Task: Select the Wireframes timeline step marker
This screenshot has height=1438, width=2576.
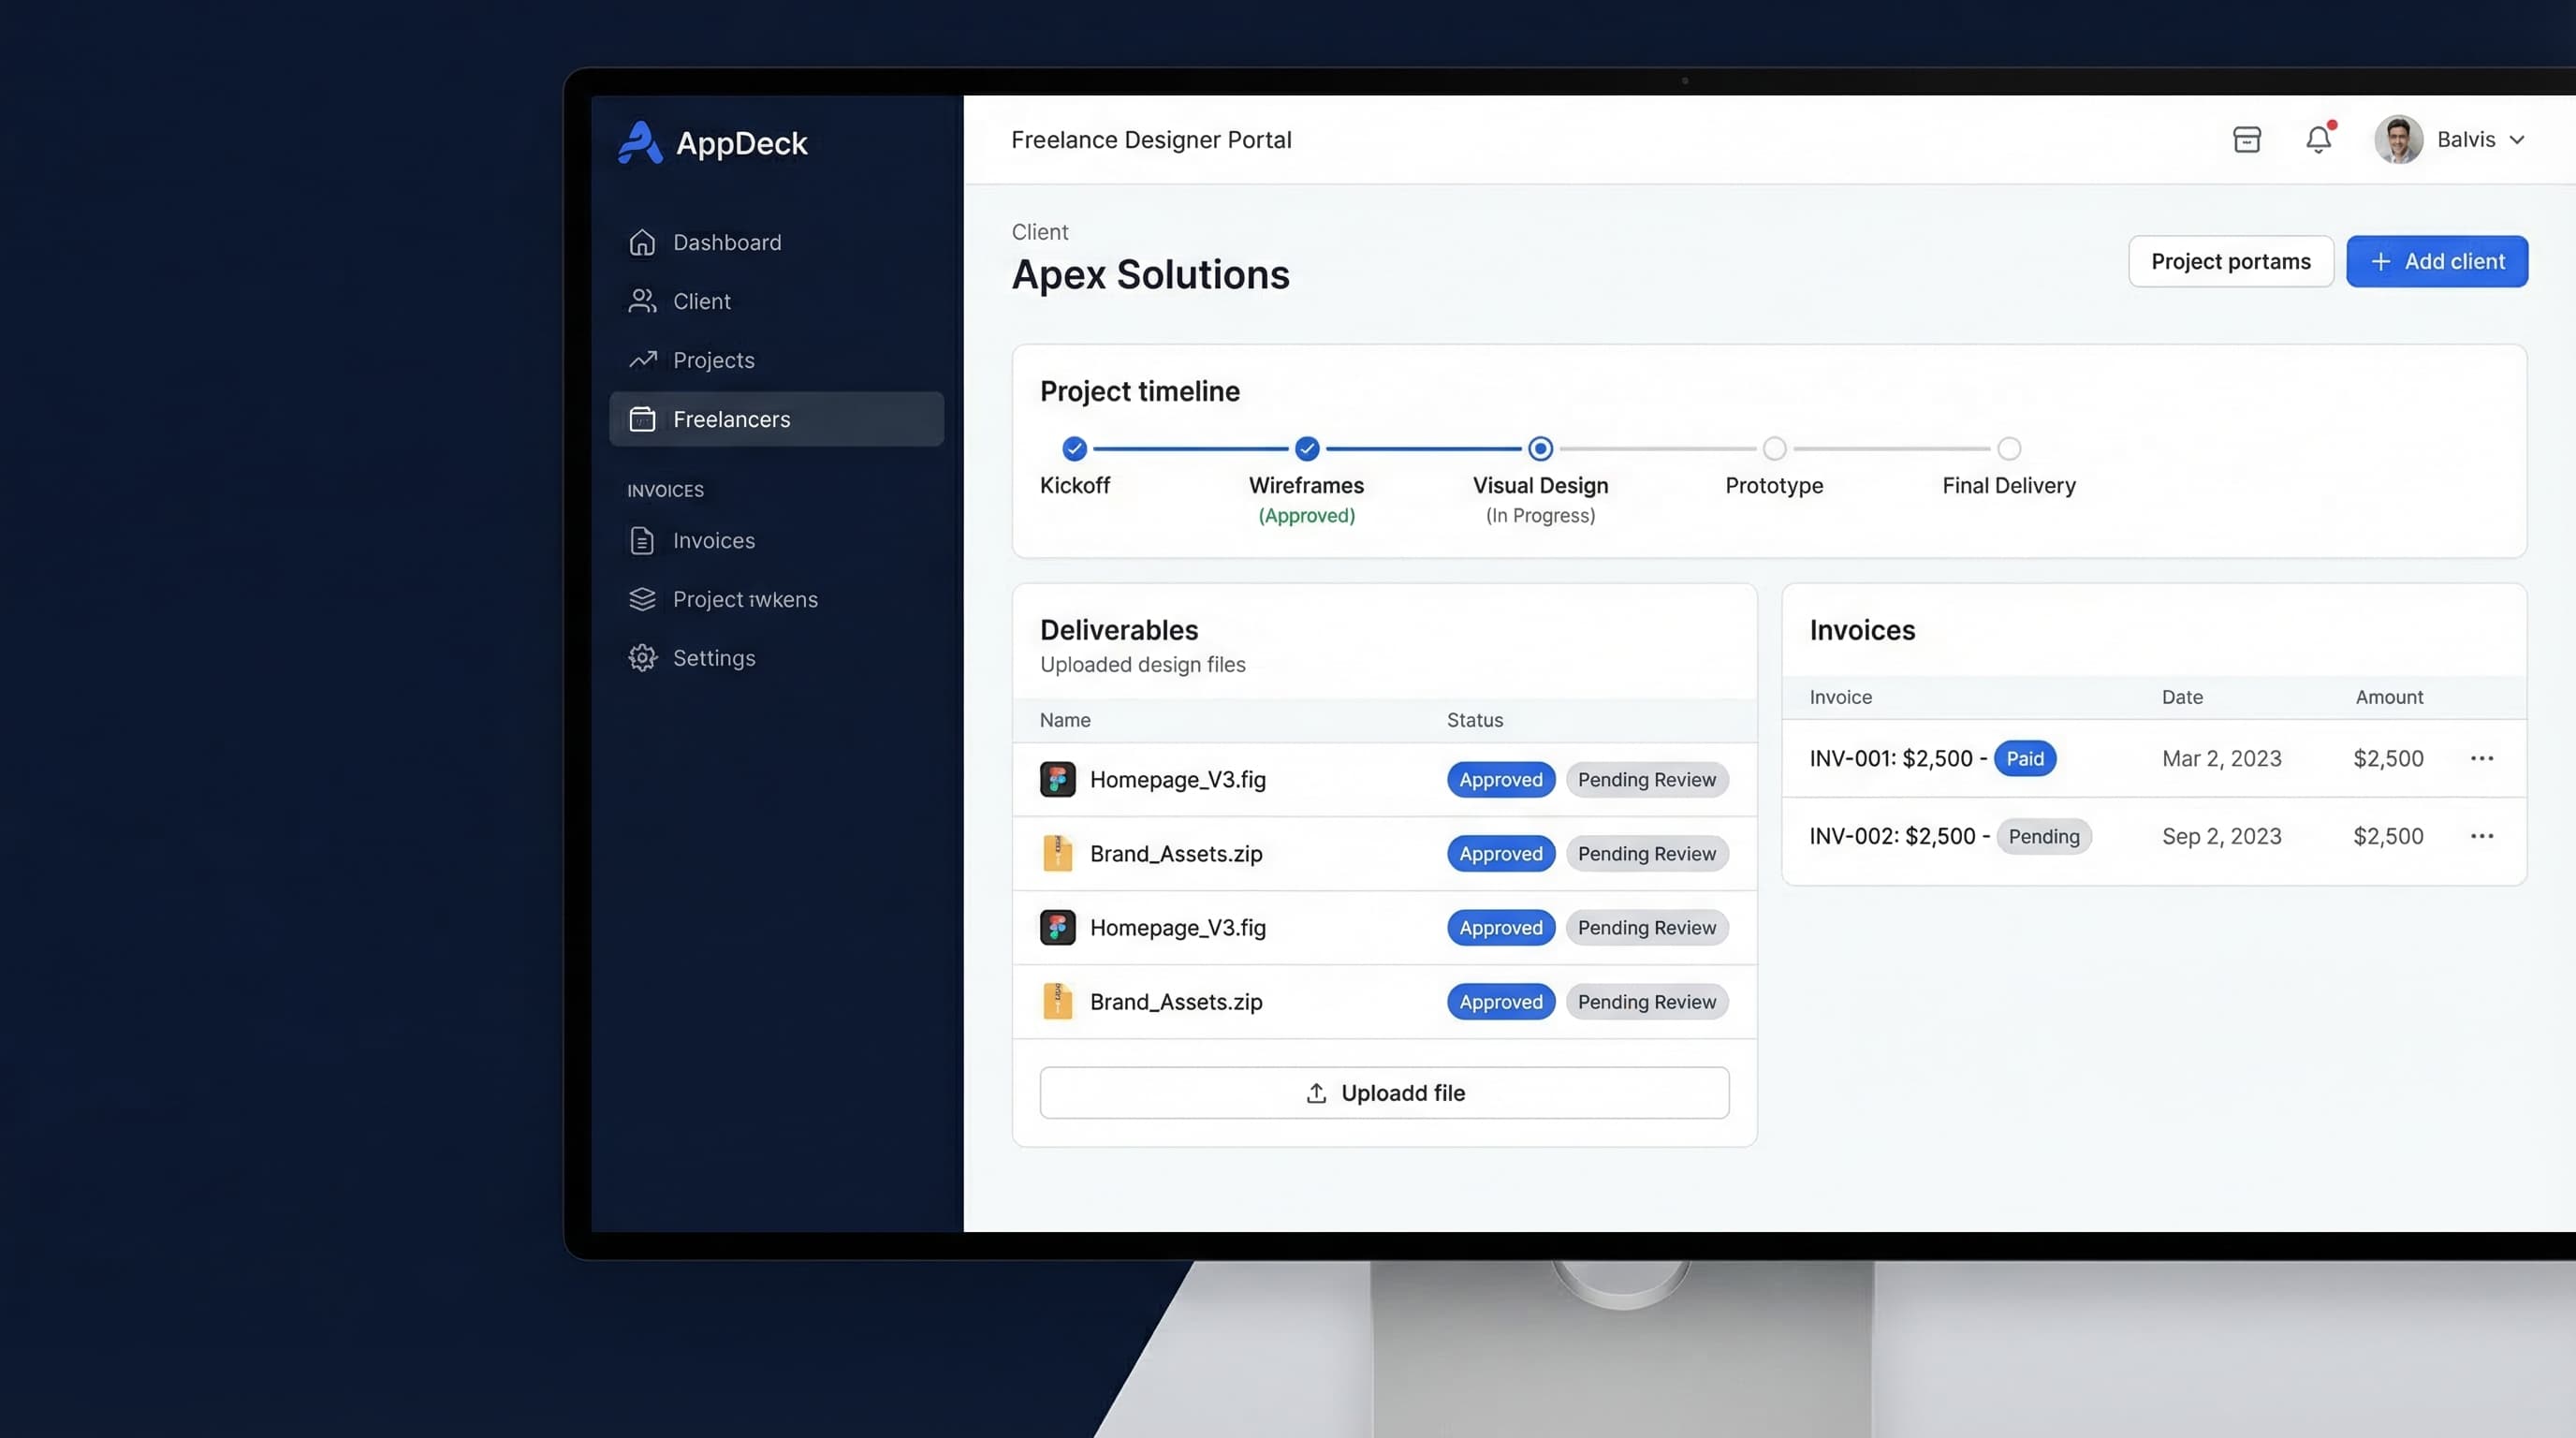Action: point(1307,448)
